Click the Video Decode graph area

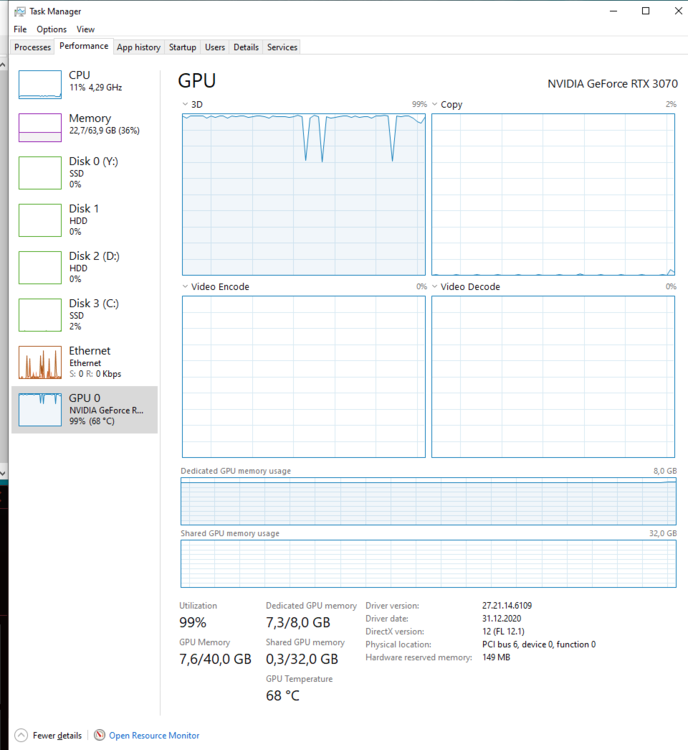(x=553, y=376)
